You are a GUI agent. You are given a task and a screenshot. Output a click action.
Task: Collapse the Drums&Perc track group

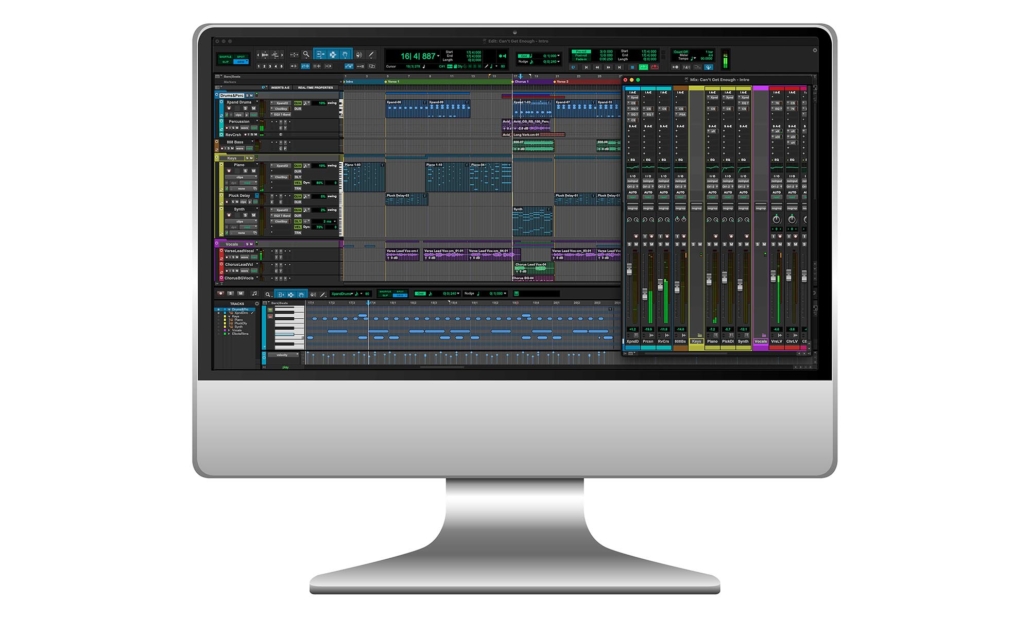click(217, 95)
